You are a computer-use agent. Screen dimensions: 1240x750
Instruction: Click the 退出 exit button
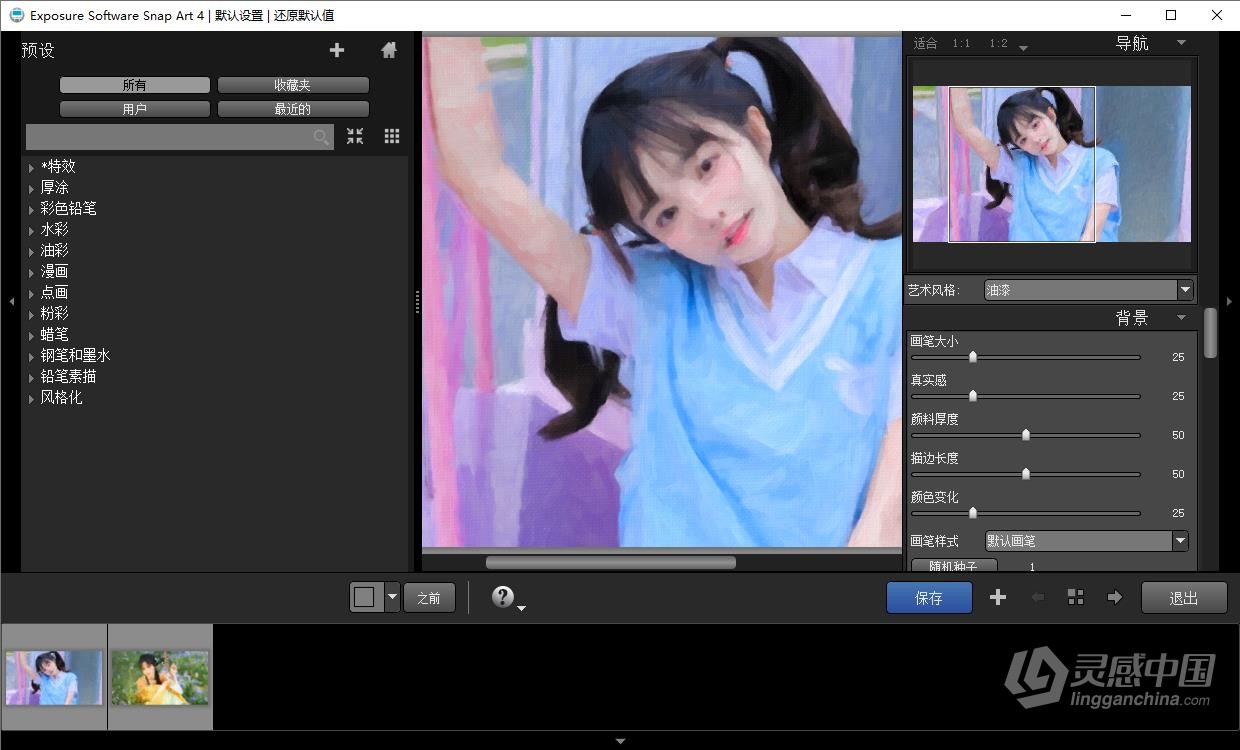[1184, 598]
